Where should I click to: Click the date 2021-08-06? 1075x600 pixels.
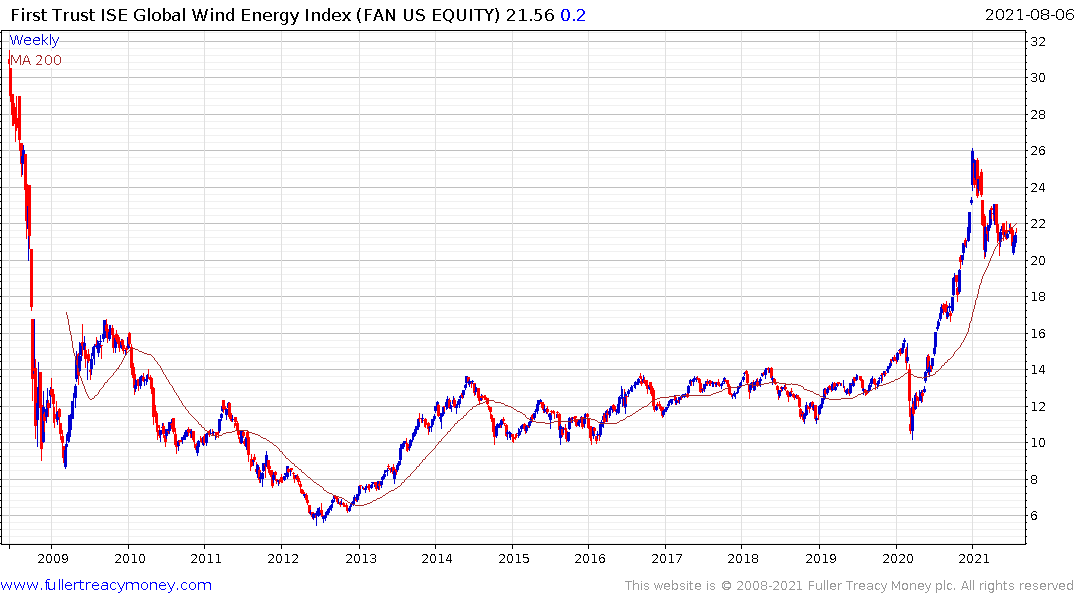click(1029, 15)
